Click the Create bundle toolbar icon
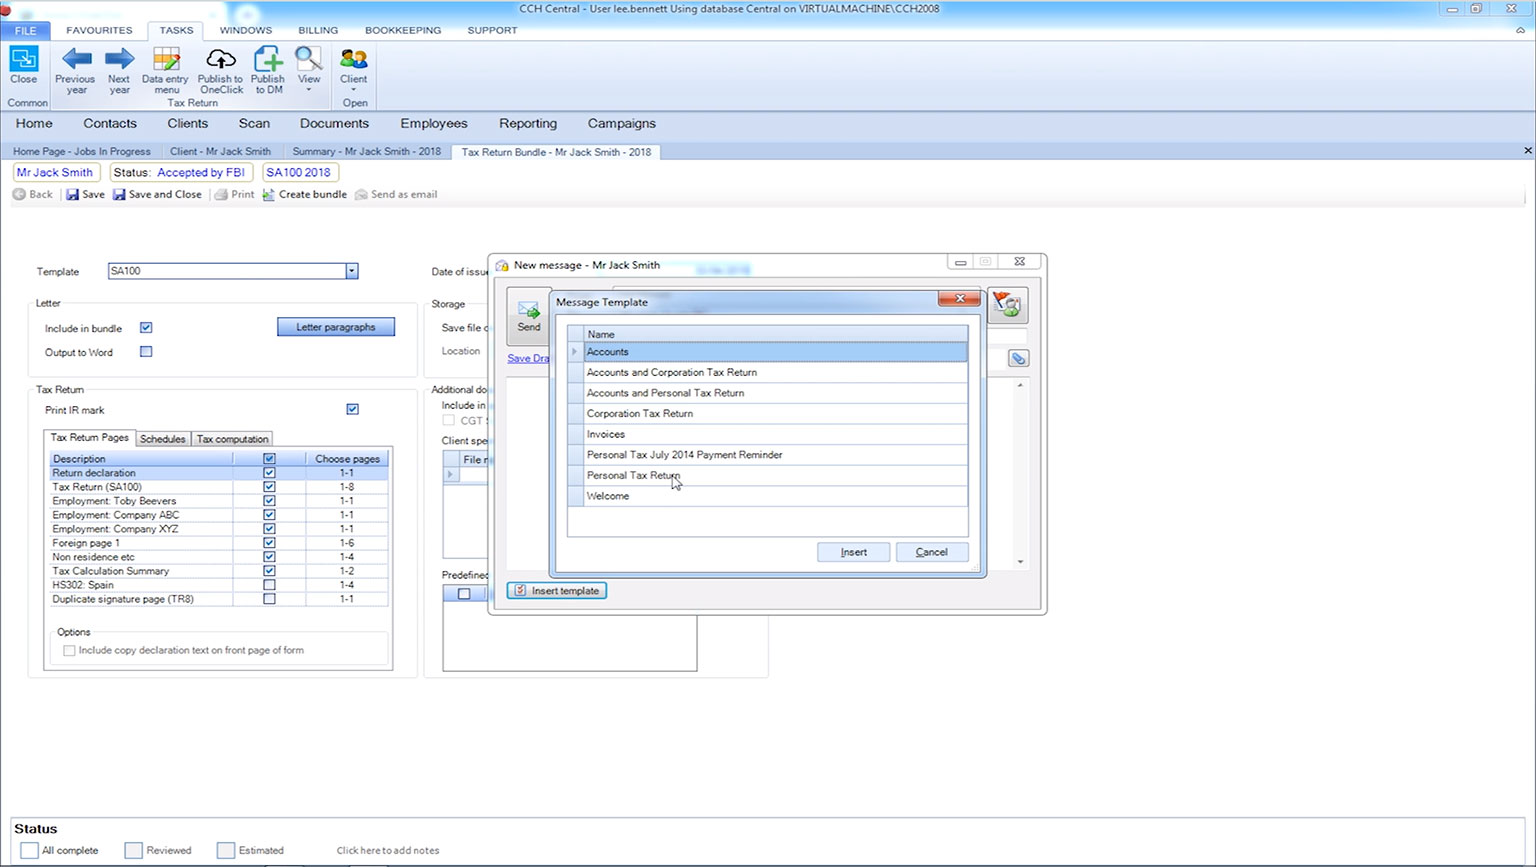Screen dimensions: 1536x867 (x=269, y=195)
